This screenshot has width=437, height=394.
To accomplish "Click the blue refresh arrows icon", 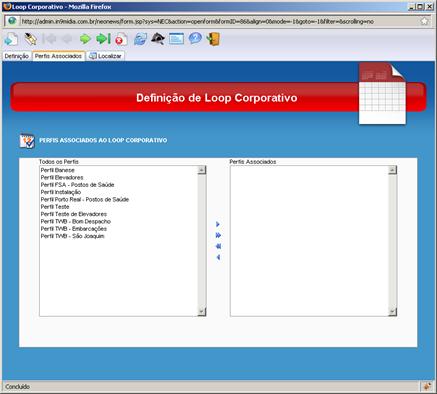I will (x=140, y=39).
